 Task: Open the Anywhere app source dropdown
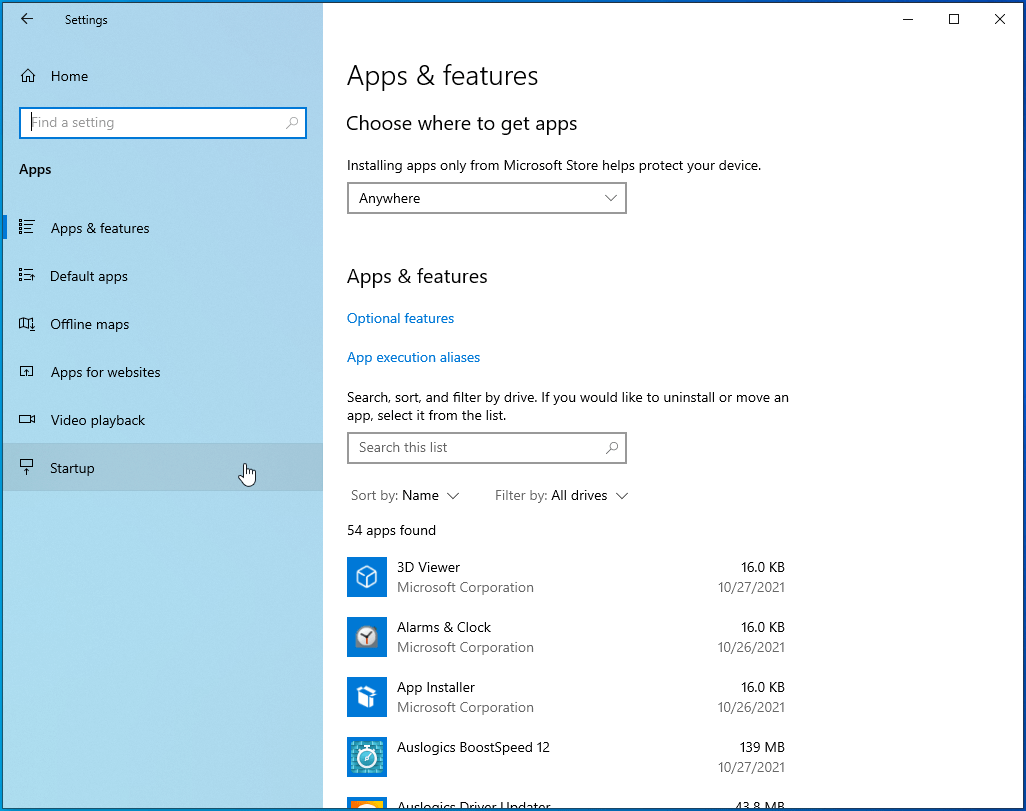tap(487, 198)
